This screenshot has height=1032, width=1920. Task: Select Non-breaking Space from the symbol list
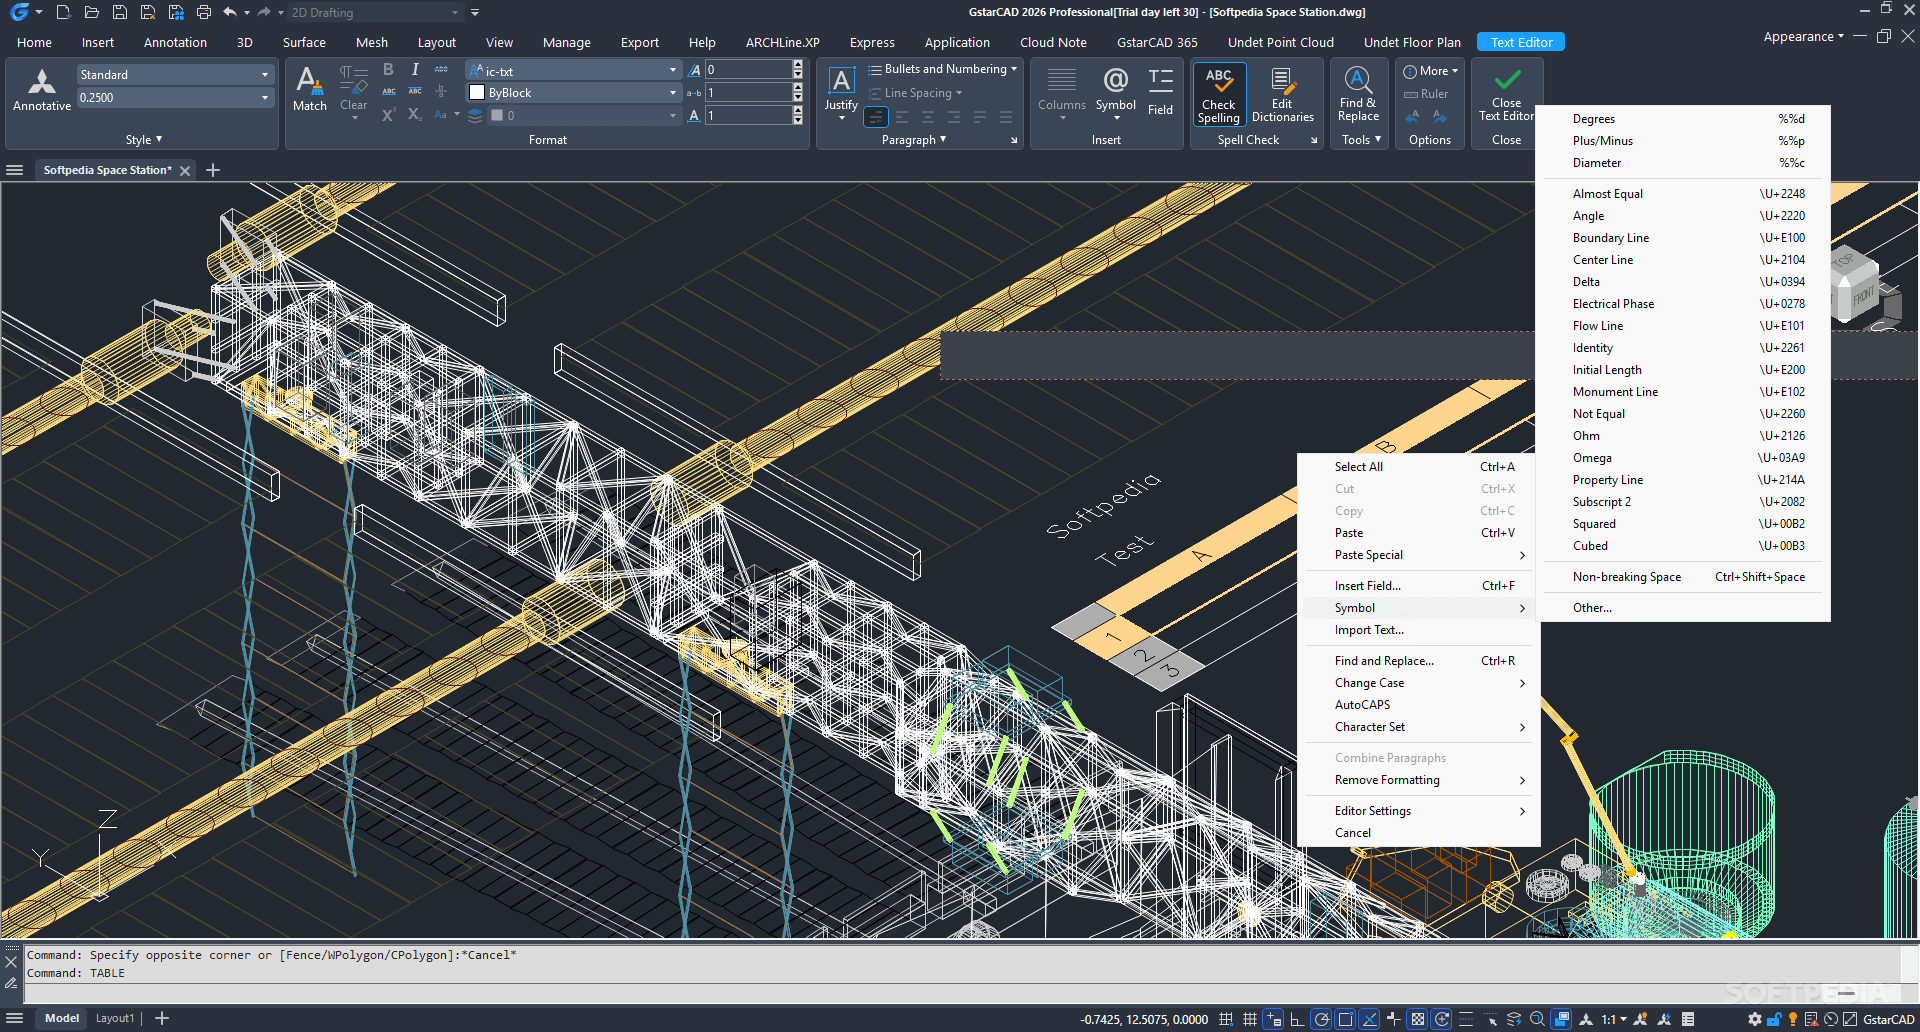point(1626,577)
